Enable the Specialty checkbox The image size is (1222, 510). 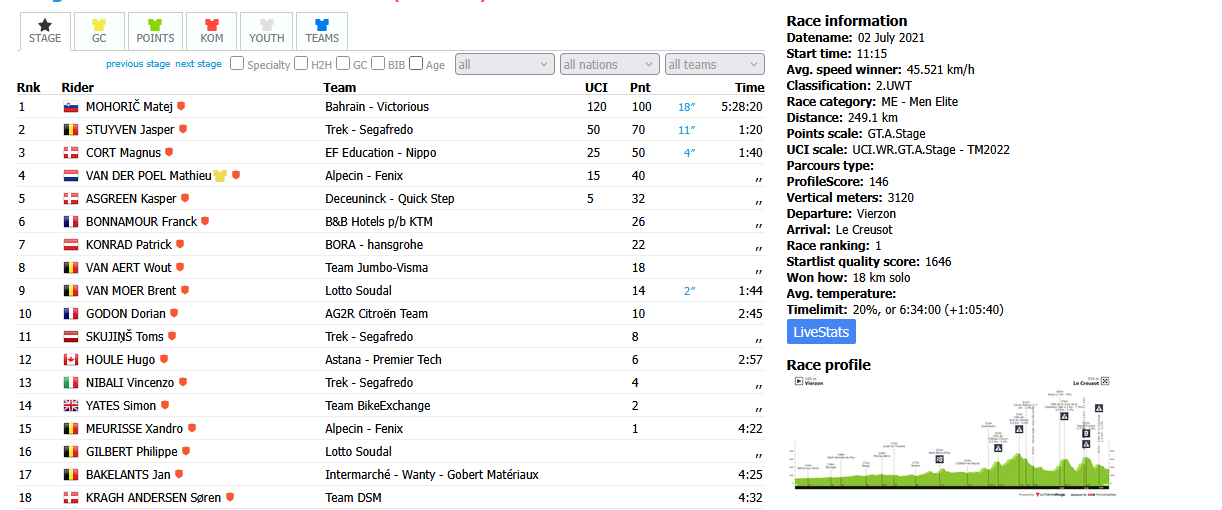click(237, 64)
